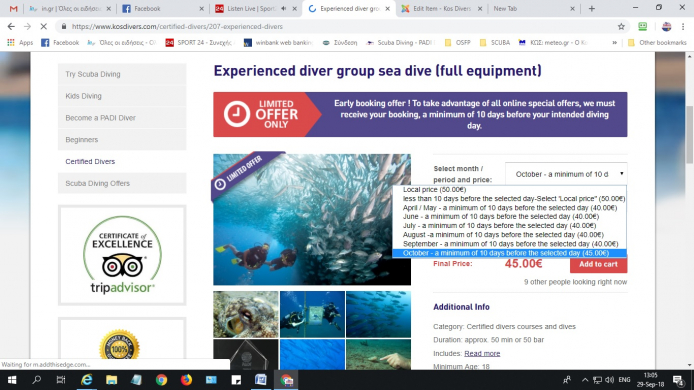The image size is (694, 390).
Task: Open the fish school thumbnail
Action: 378,314
